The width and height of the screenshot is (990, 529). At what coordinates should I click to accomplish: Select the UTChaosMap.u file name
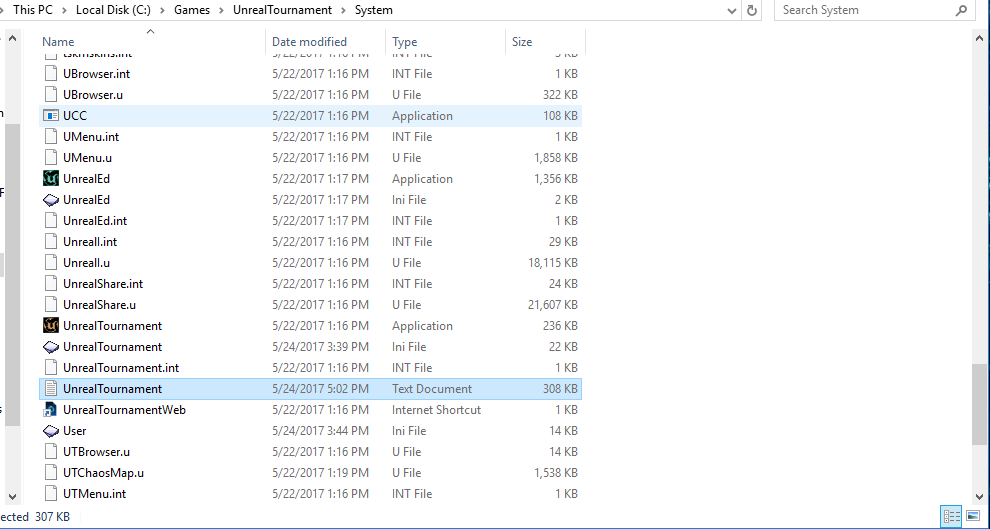pyautogui.click(x=104, y=473)
